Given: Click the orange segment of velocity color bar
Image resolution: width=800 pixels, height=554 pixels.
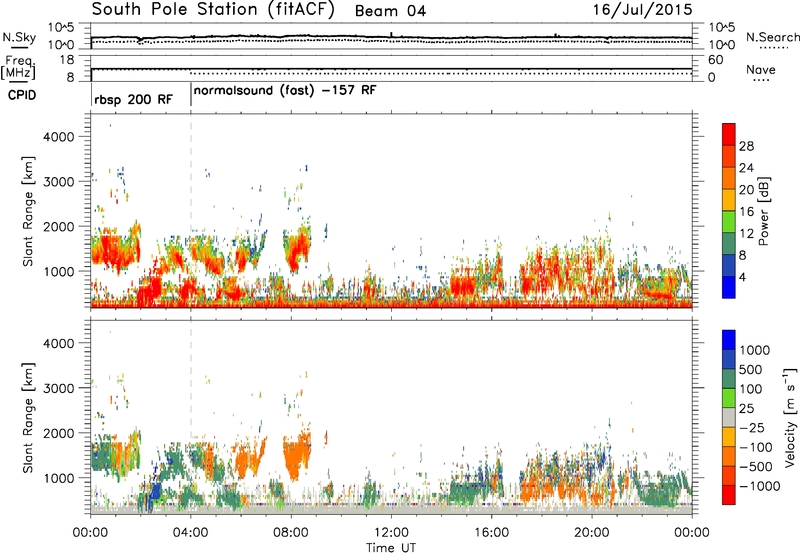Looking at the screenshot, I should pos(729,456).
